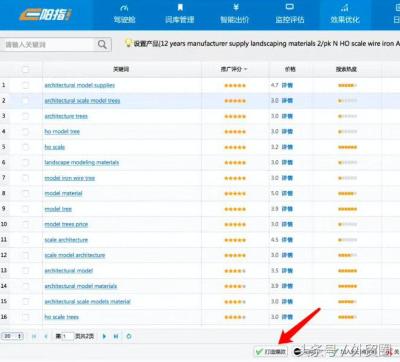
Task: Open the 监控评估 tab
Action: (x=290, y=15)
